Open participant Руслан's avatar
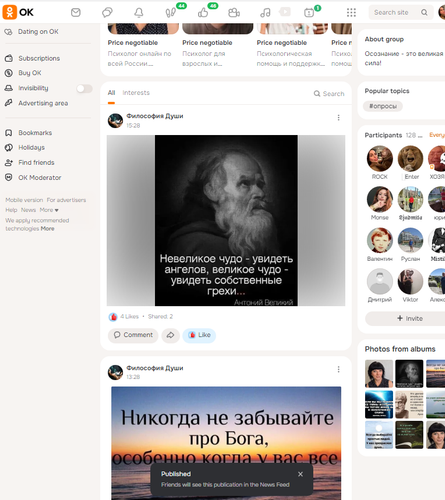The height and width of the screenshot is (500, 445). pos(410,241)
